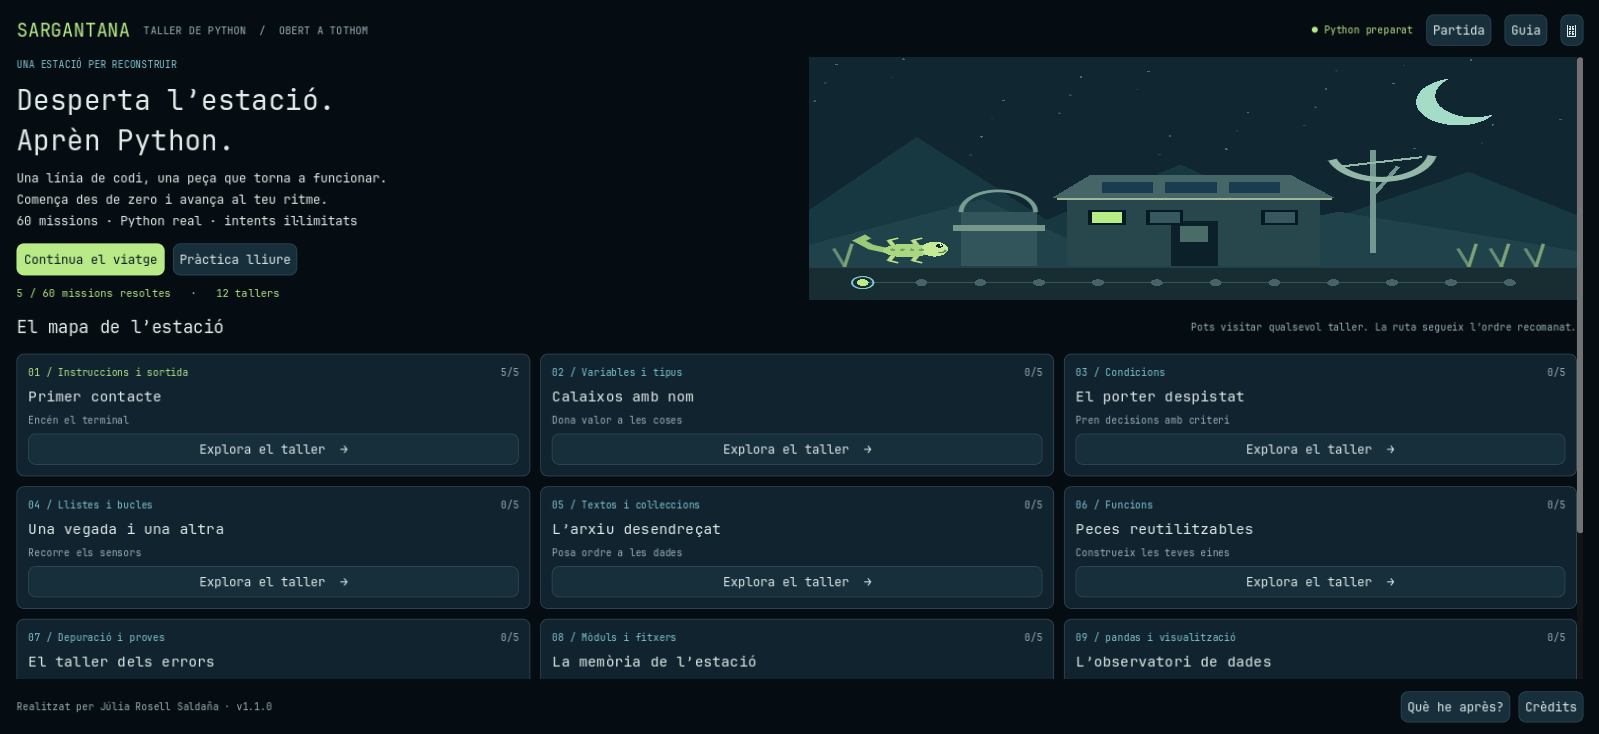
Task: Click '09 / pandas i visualització' label
Action: coord(1155,637)
